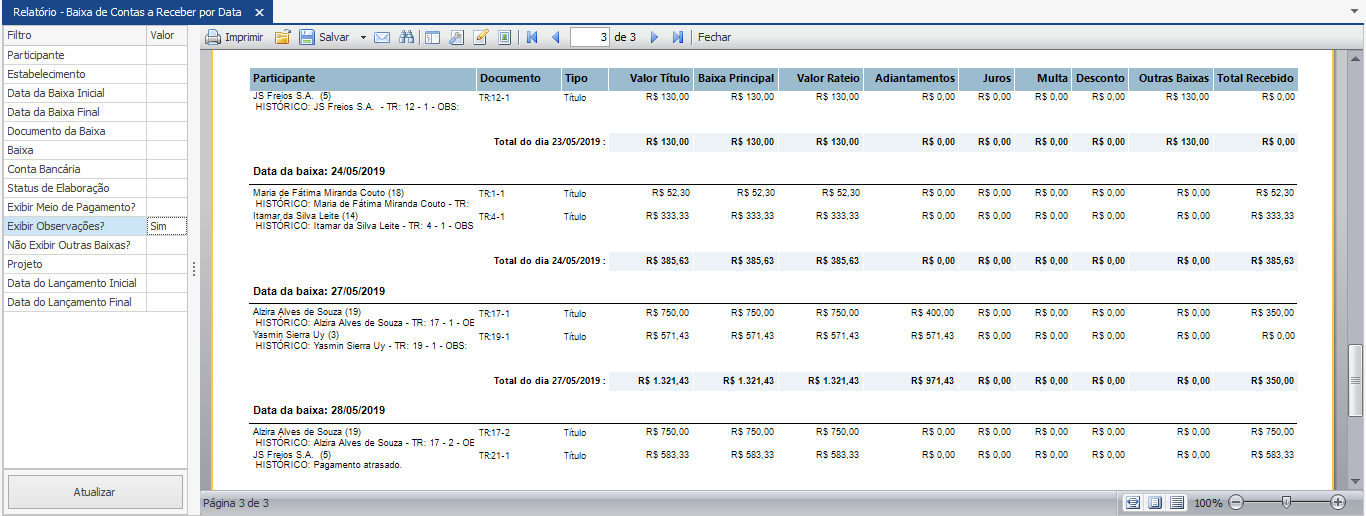Toggle continuous page view mode
1366x516 pixels.
coord(1177,502)
